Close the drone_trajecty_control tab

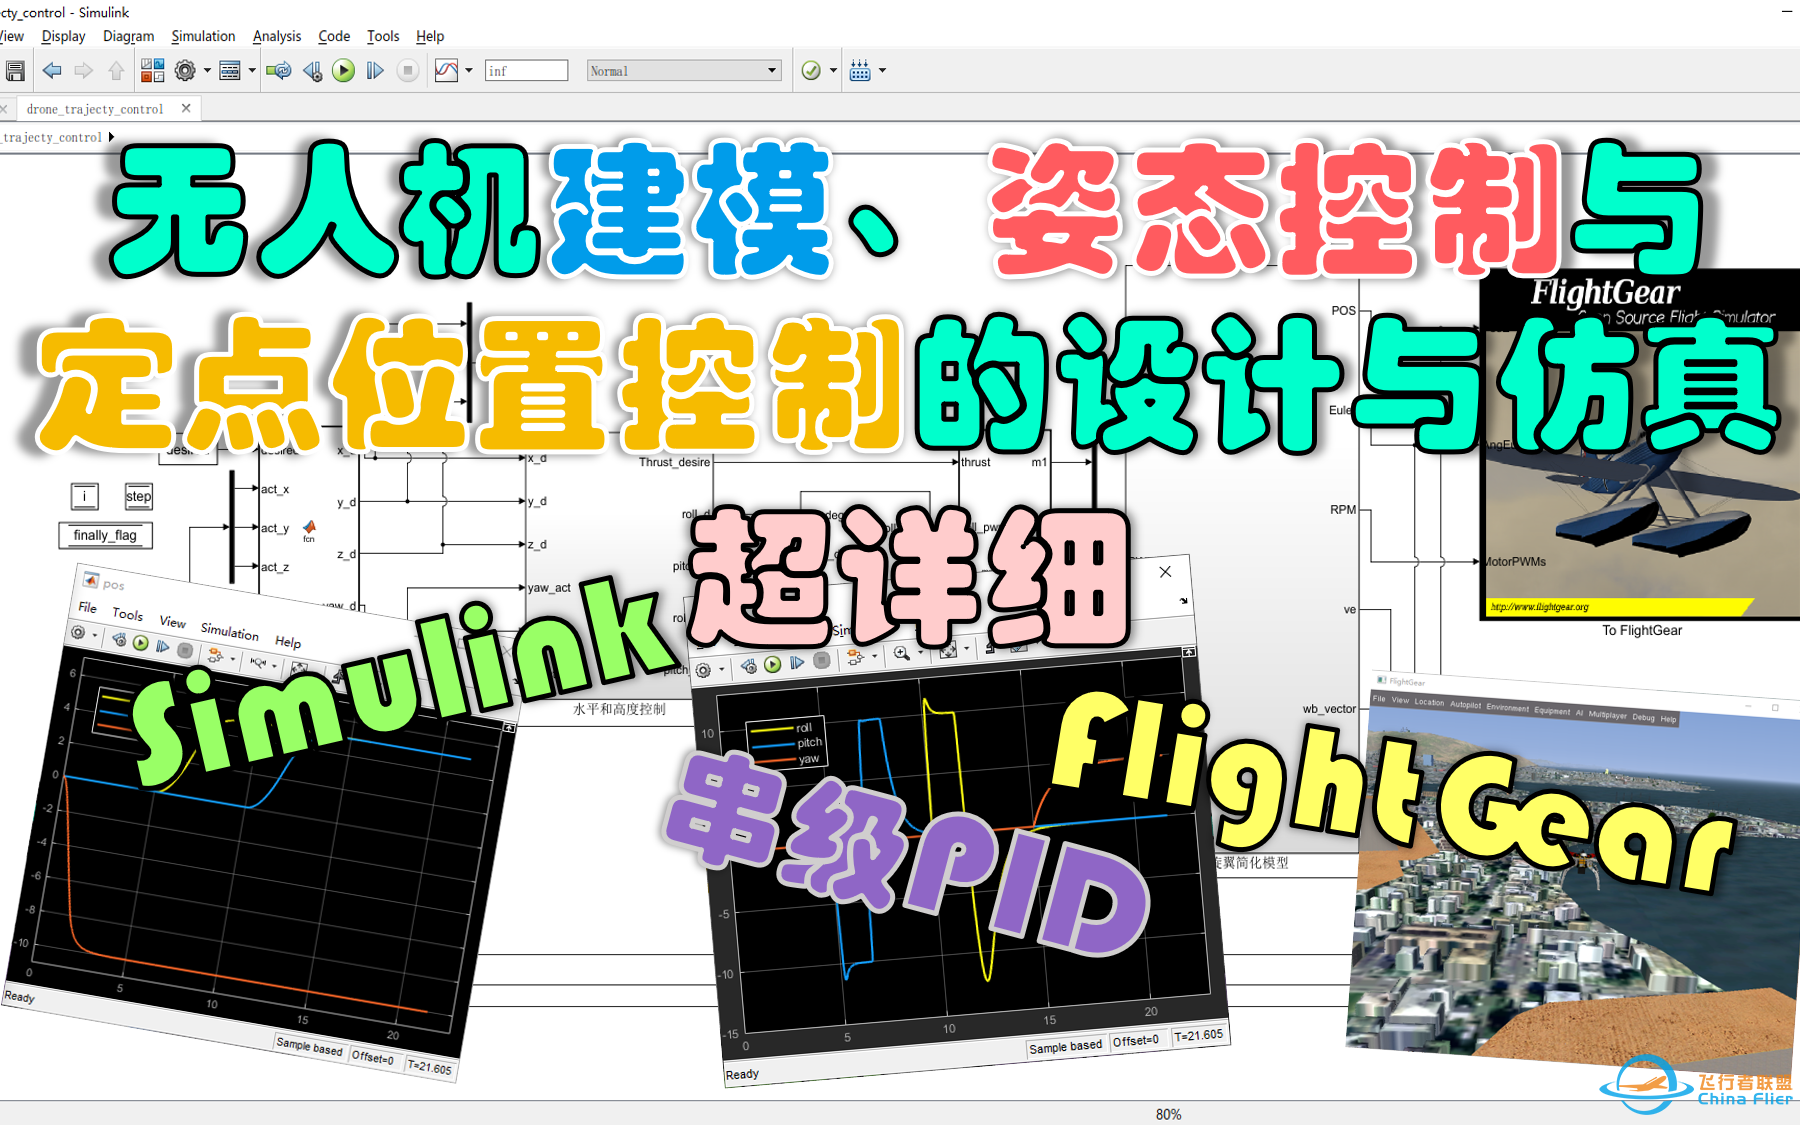pos(186,108)
